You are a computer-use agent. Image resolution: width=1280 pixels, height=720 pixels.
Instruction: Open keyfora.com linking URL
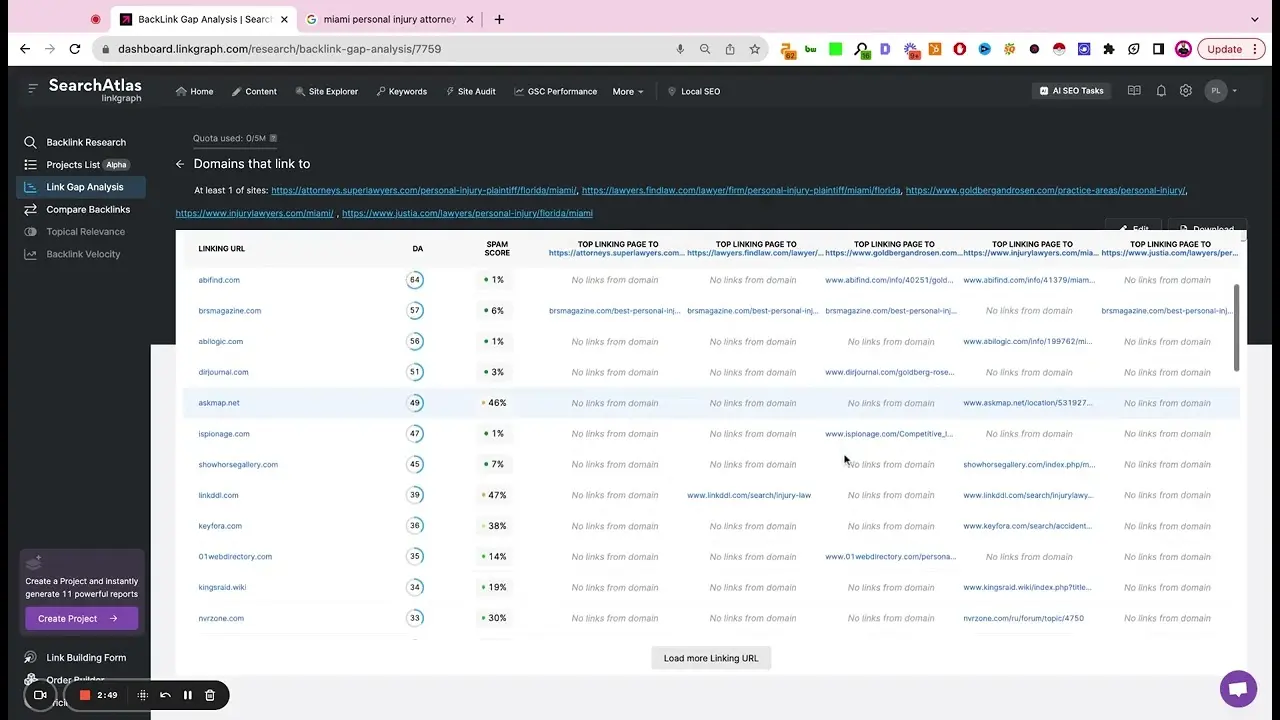pos(220,526)
